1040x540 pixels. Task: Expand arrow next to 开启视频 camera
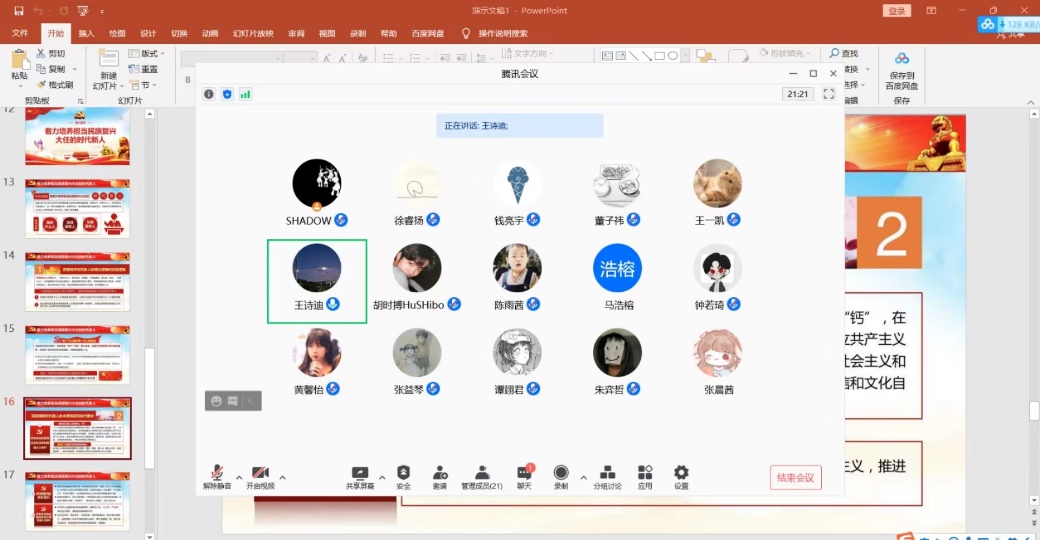[x=282, y=477]
